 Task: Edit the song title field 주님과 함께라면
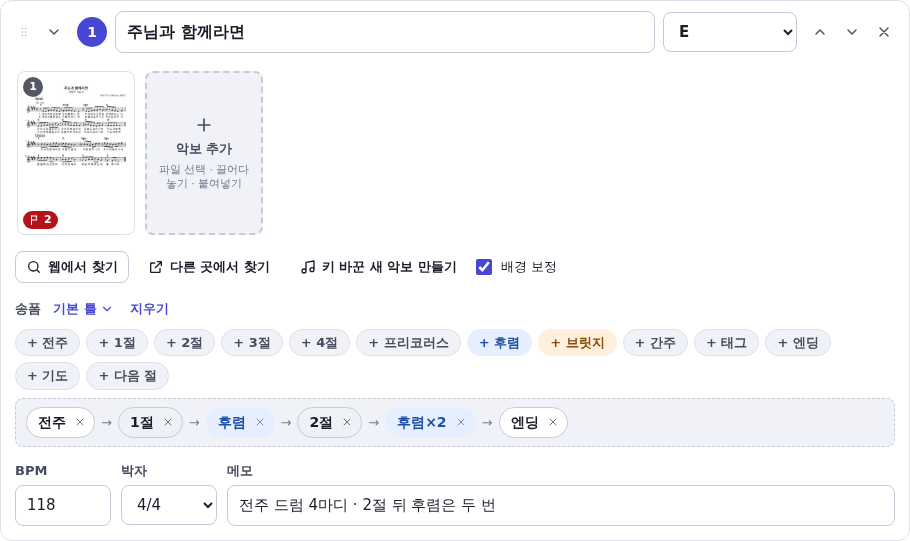[x=385, y=32]
